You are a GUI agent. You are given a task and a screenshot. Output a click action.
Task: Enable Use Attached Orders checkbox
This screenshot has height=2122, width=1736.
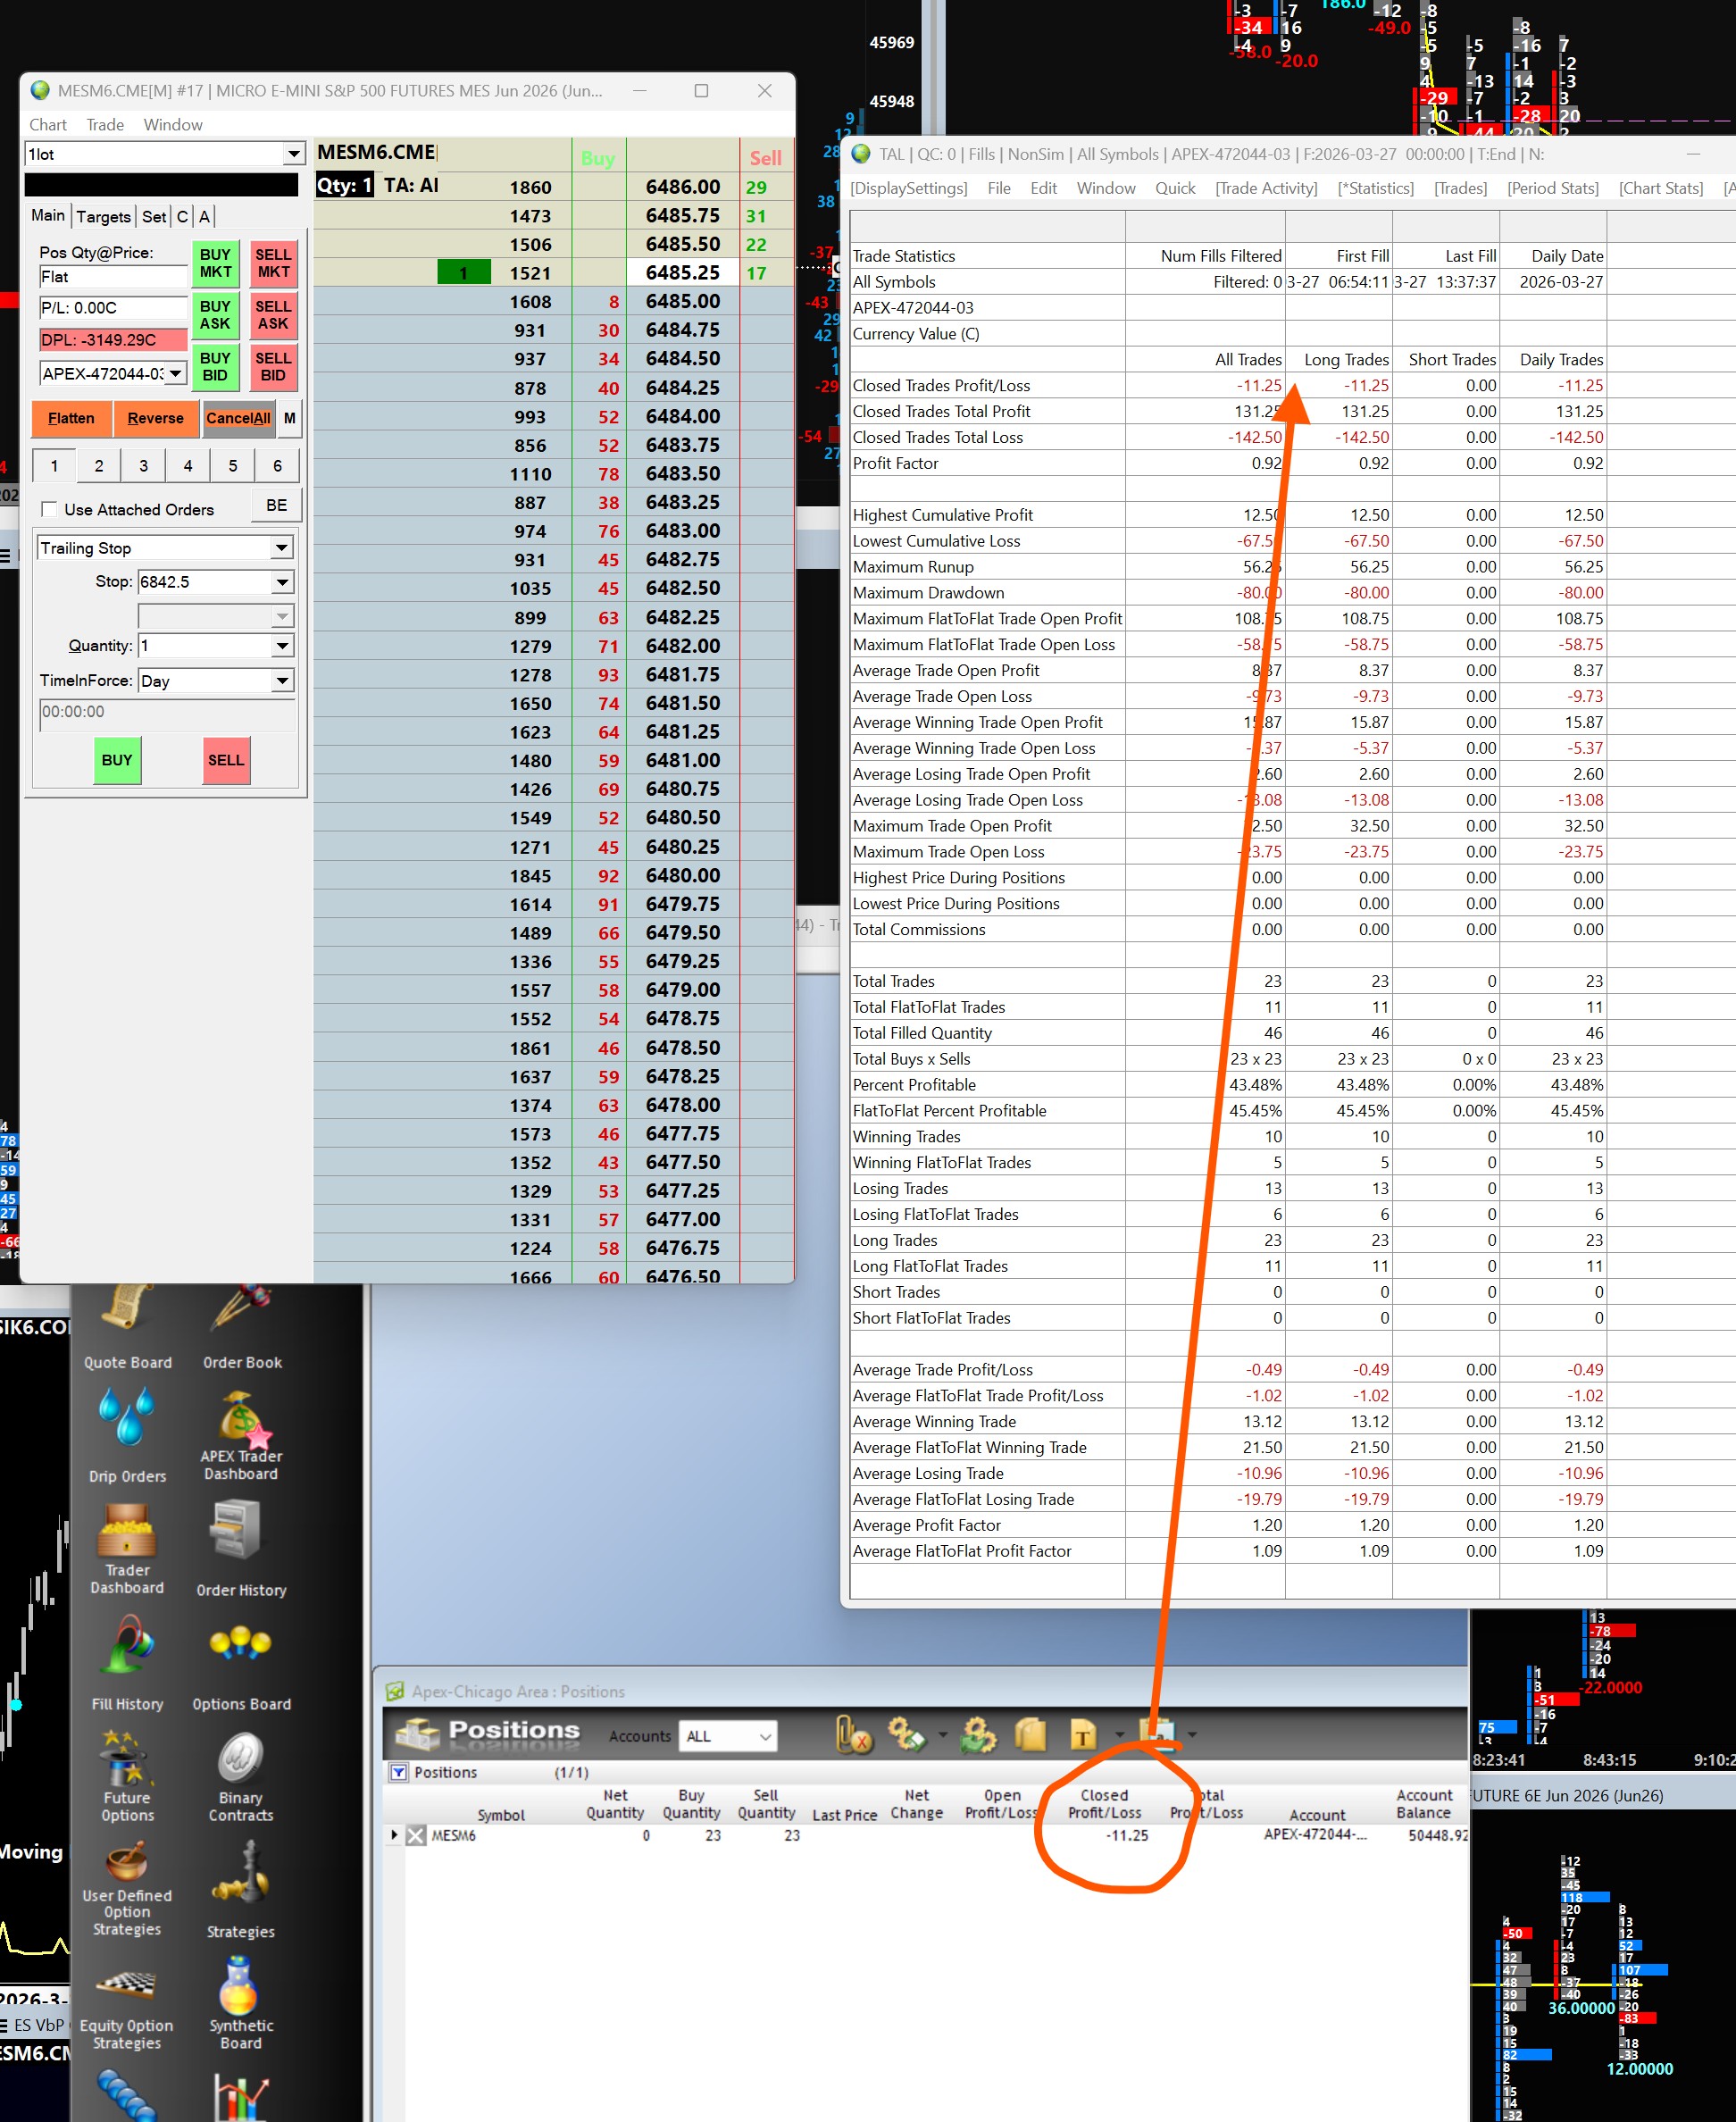[49, 509]
